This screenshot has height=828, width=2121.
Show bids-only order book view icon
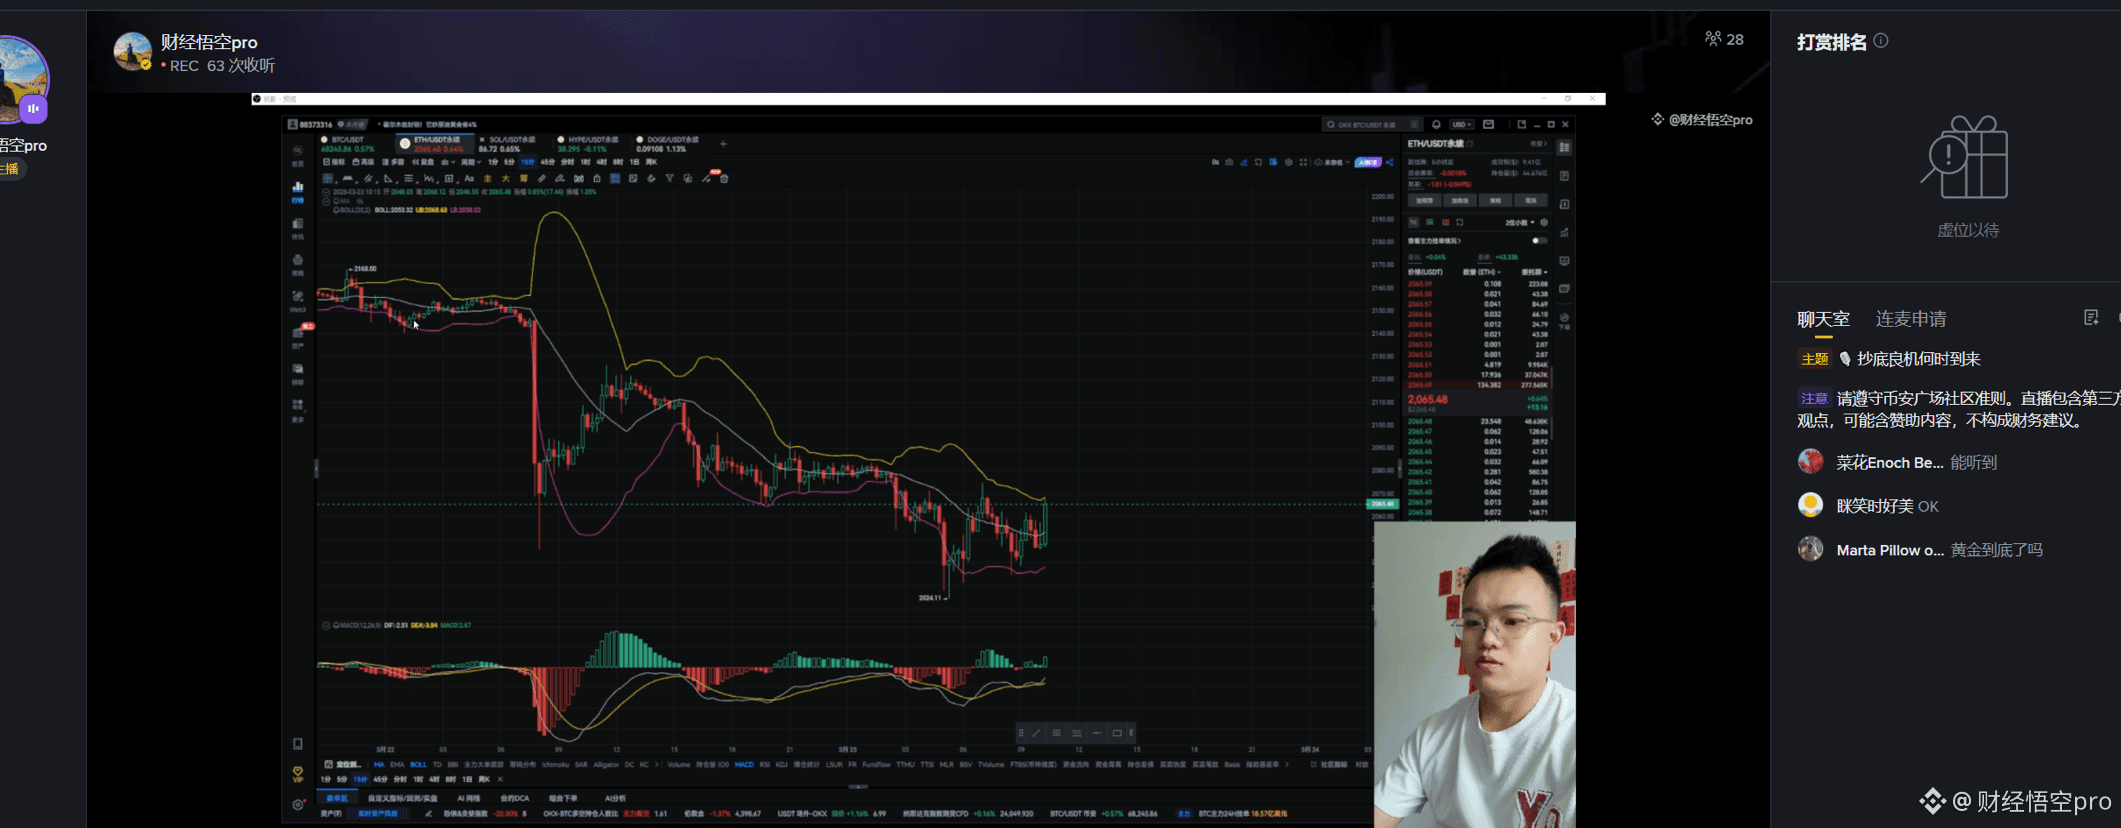pyautogui.click(x=1430, y=222)
